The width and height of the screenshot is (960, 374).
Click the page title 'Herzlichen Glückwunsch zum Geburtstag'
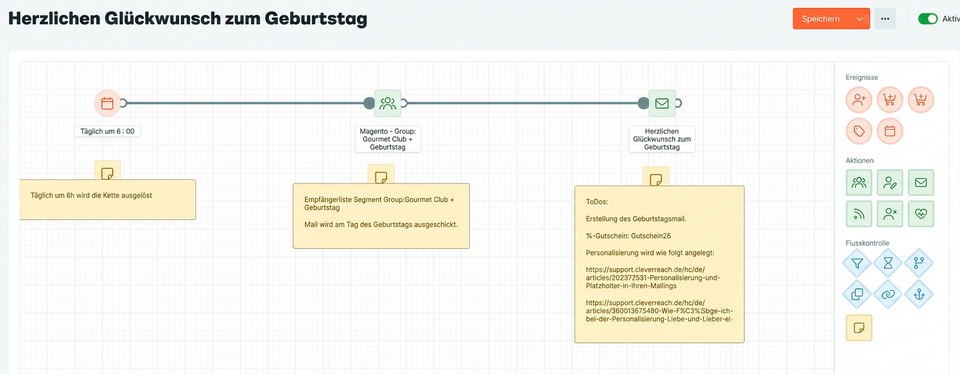[187, 19]
